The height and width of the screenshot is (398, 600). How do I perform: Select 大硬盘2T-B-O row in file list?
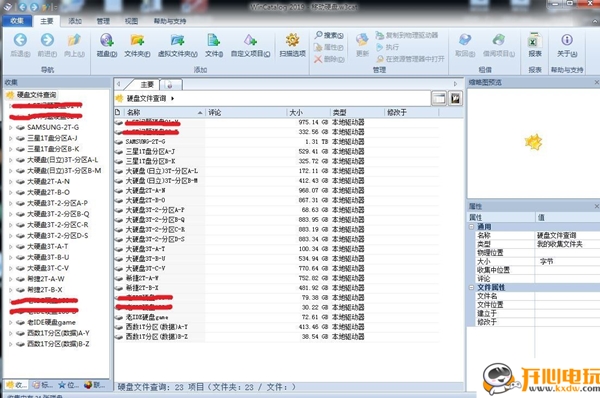pyautogui.click(x=277, y=200)
